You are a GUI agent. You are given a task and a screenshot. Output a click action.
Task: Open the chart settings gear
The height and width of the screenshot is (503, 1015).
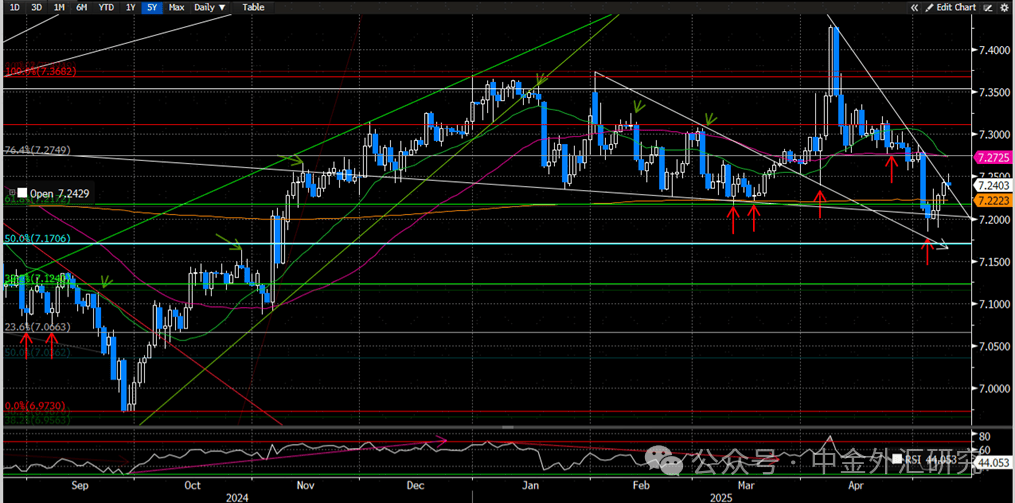1007,7
